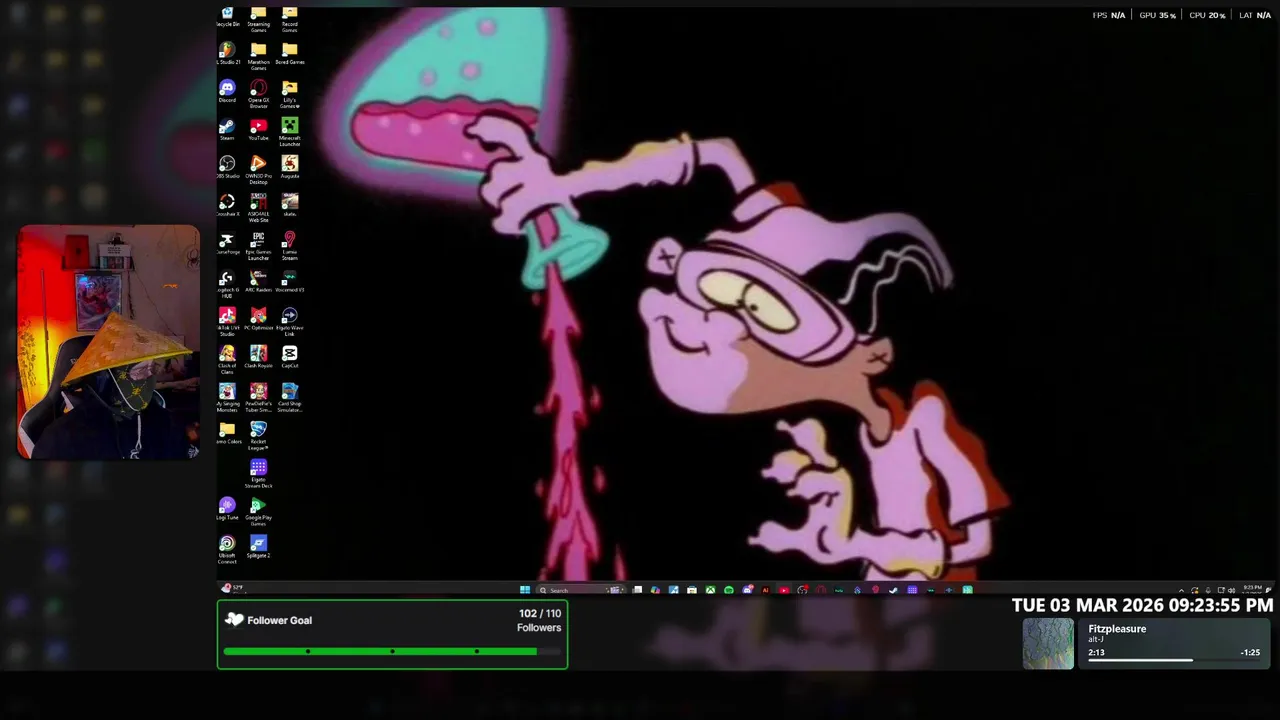Image resolution: width=1280 pixels, height=720 pixels.
Task: Open the Windows Start menu
Action: pos(524,590)
